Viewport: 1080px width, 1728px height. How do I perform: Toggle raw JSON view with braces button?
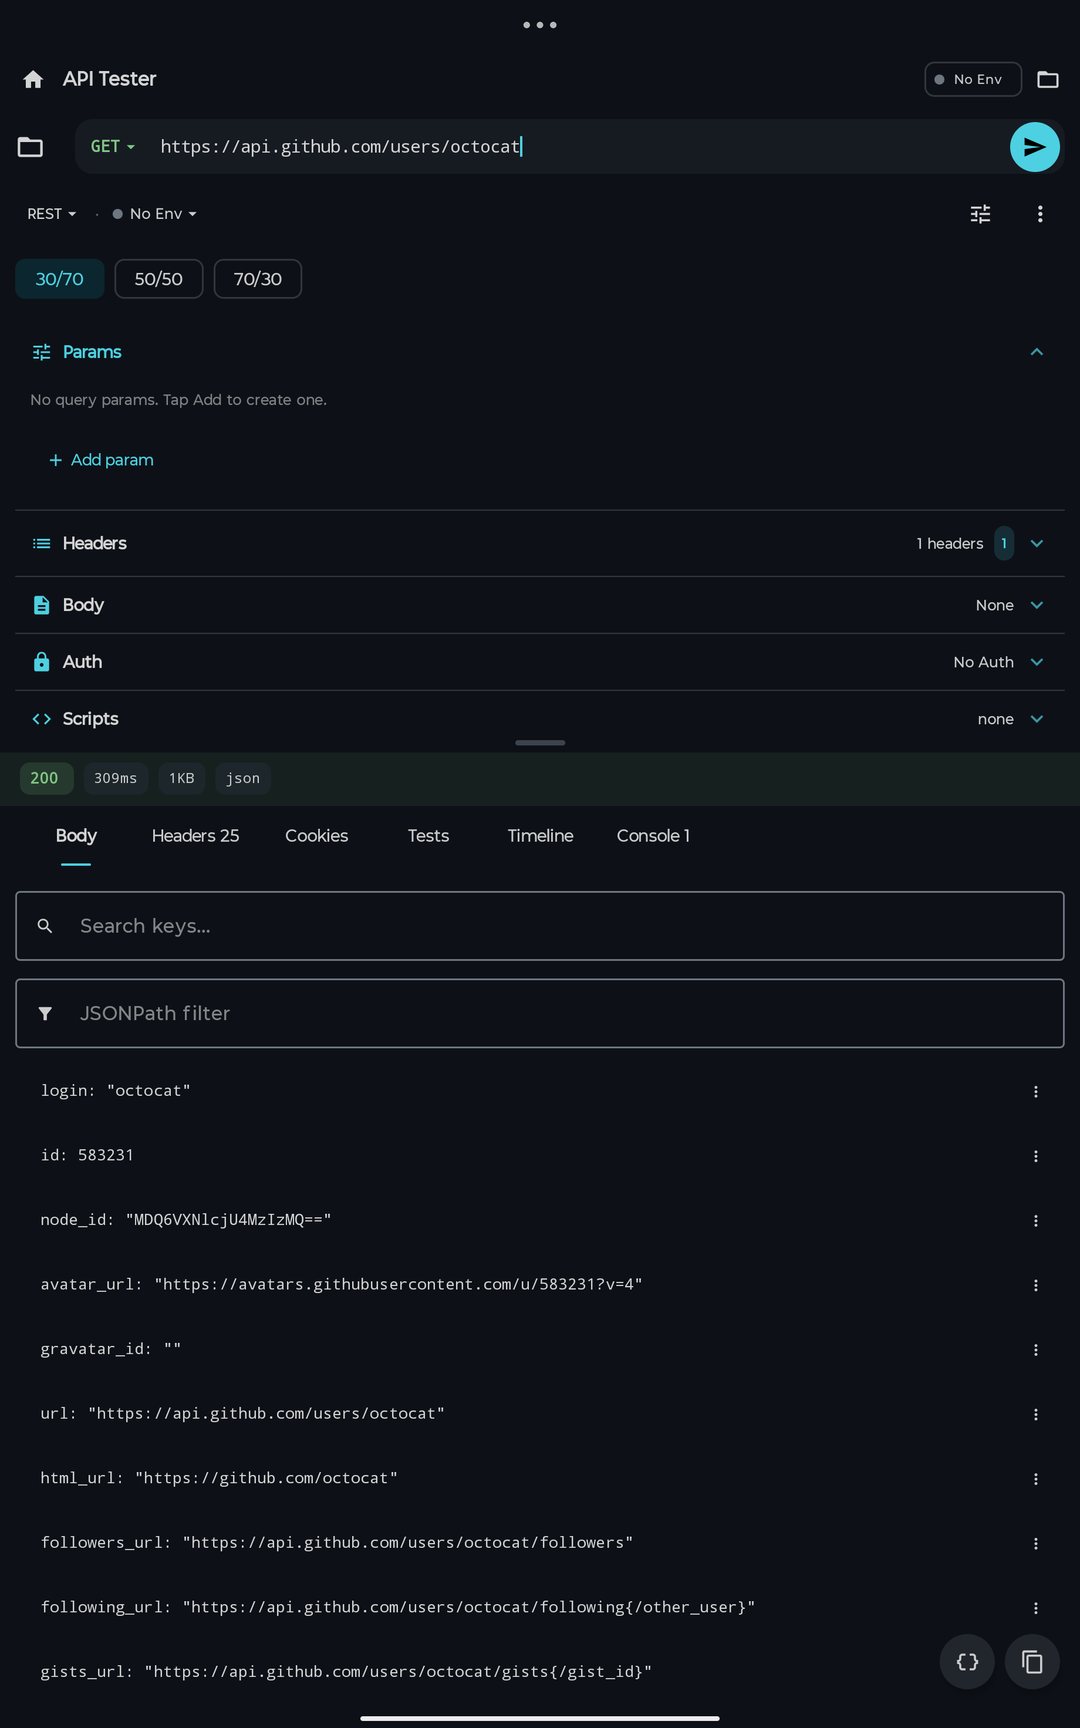pyautogui.click(x=967, y=1662)
